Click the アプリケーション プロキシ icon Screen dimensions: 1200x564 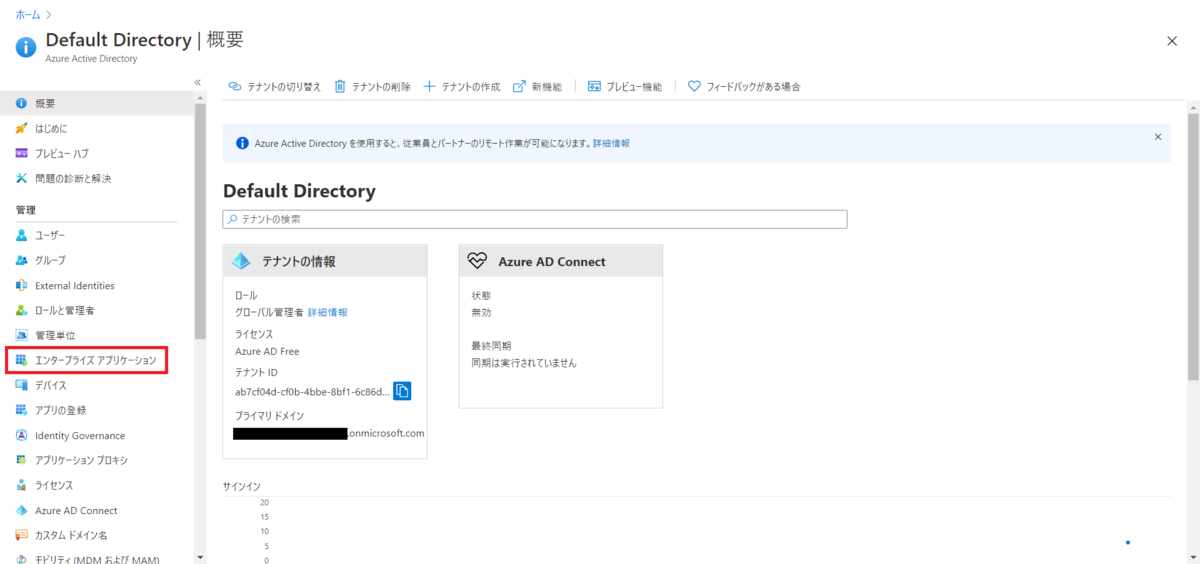click(x=22, y=460)
